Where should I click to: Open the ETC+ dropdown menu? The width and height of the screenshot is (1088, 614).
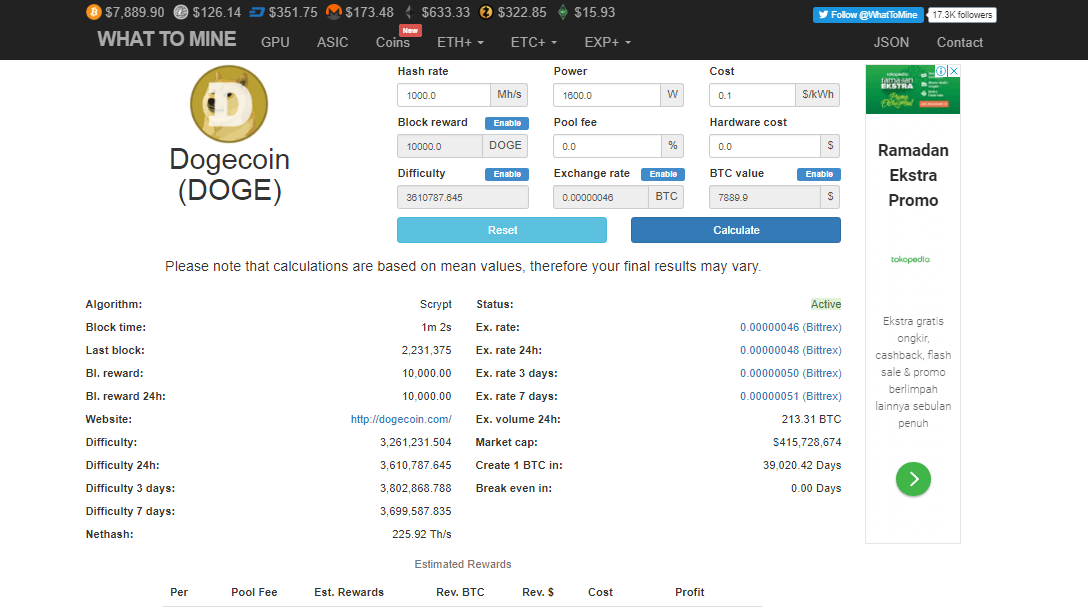click(x=534, y=42)
